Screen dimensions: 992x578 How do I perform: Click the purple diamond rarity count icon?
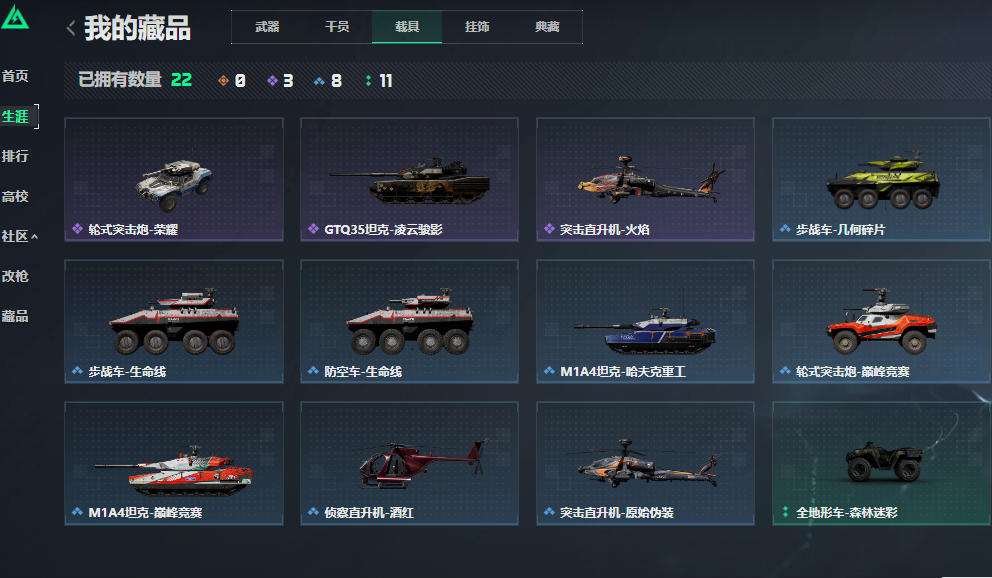coord(272,80)
